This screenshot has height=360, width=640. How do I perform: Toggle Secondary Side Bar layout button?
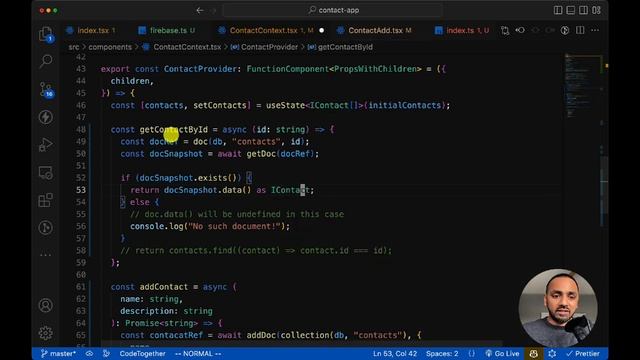point(583,10)
